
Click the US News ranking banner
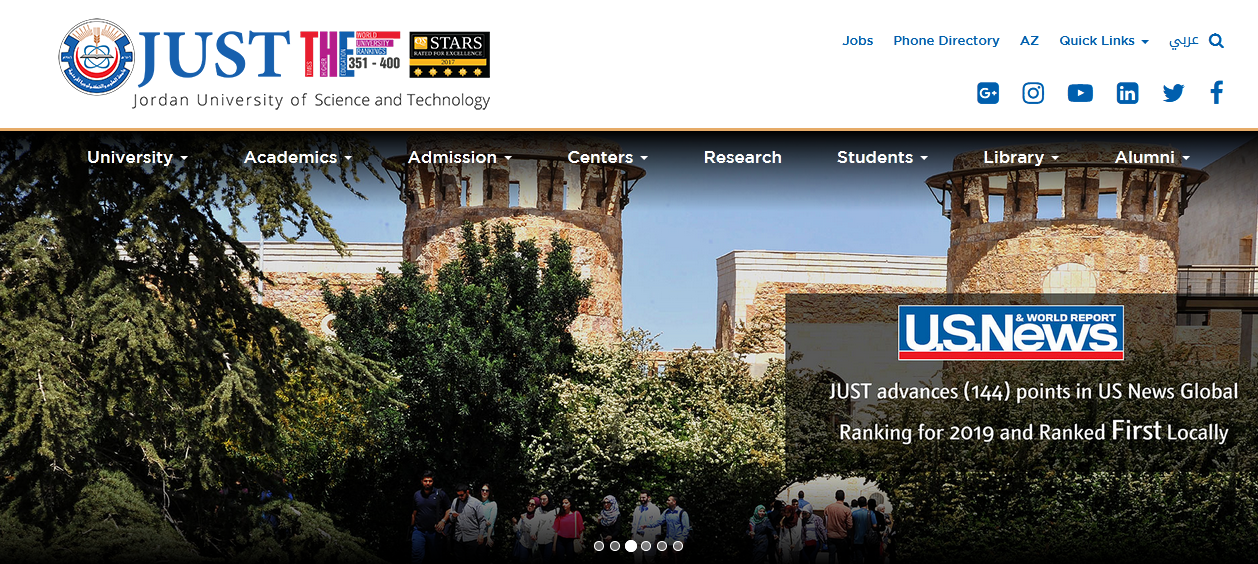pos(1010,332)
